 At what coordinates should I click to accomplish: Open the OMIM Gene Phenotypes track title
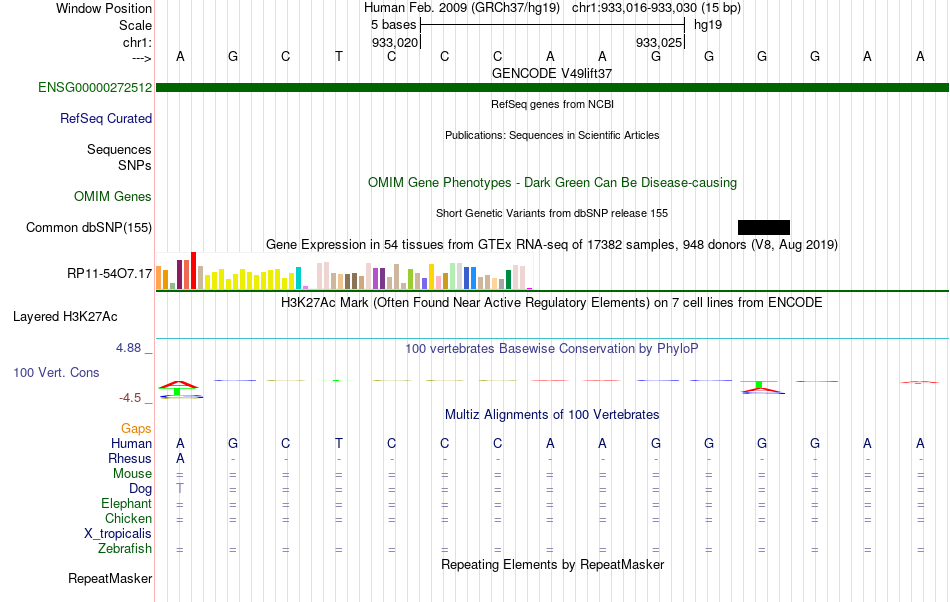pyautogui.click(x=552, y=182)
